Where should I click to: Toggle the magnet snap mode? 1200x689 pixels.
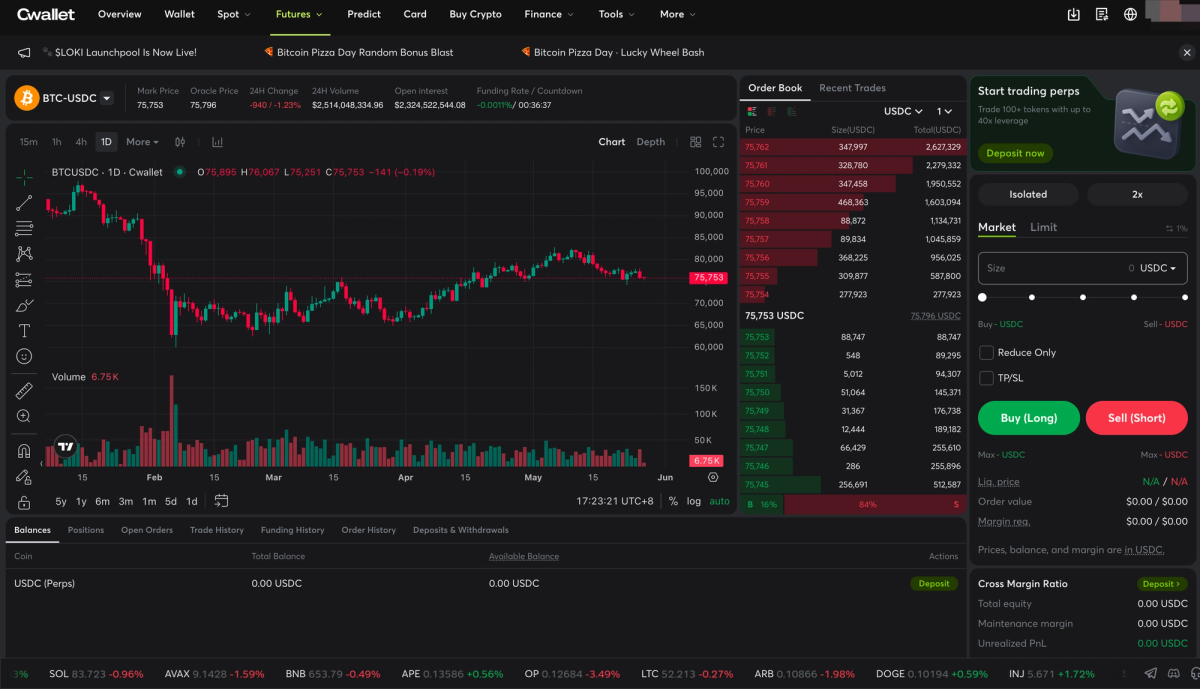(24, 451)
